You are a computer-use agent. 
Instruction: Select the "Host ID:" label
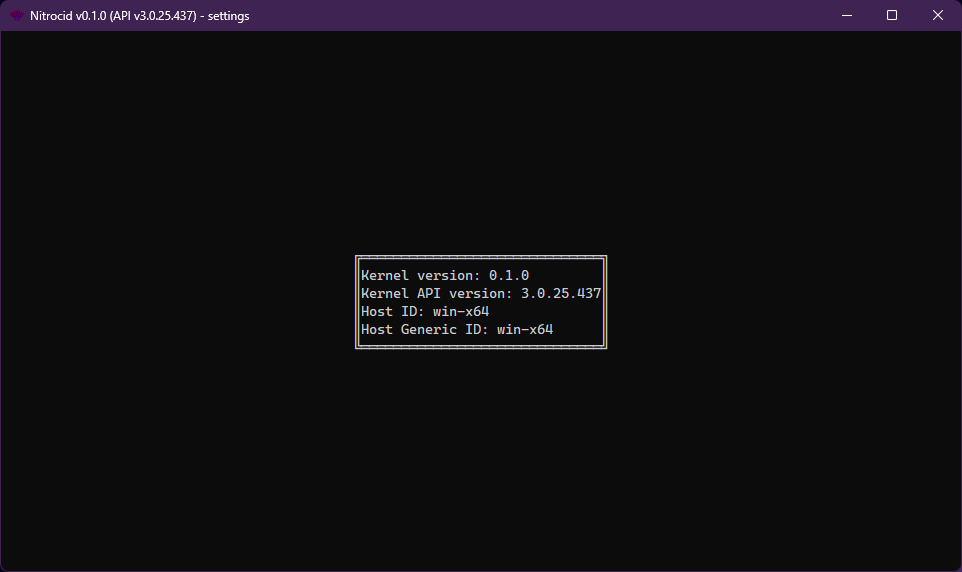click(392, 312)
